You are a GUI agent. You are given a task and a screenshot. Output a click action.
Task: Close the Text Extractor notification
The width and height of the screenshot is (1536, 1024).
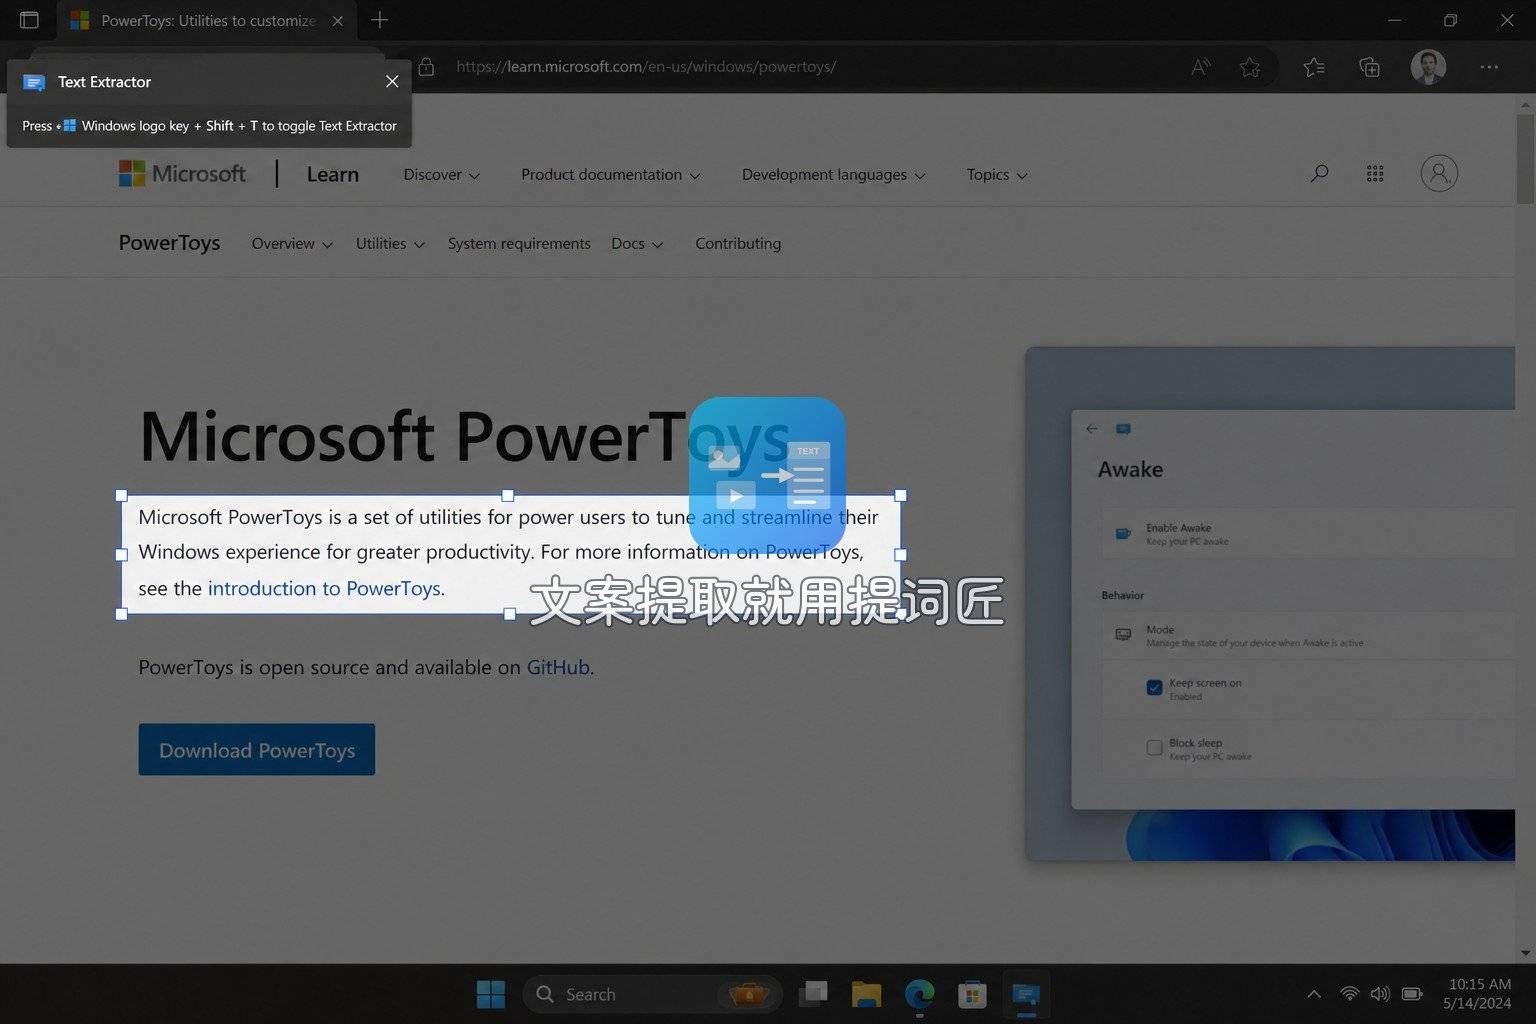click(392, 81)
